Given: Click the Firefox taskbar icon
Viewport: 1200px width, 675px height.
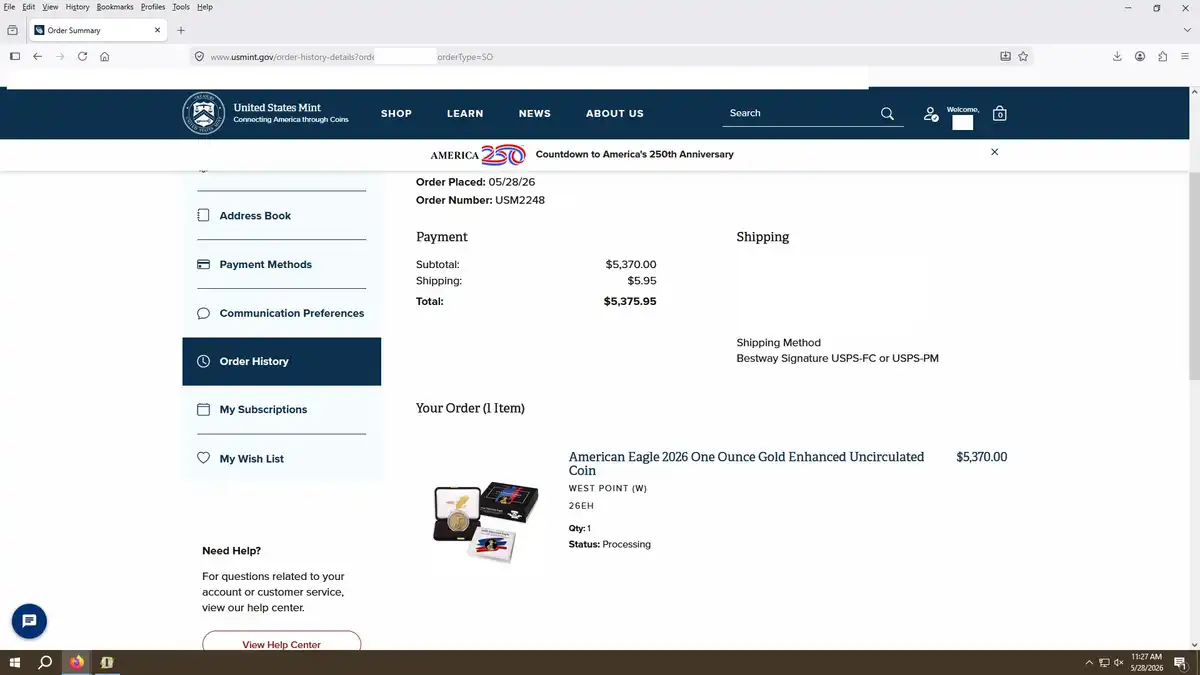Looking at the screenshot, I should pyautogui.click(x=76, y=662).
